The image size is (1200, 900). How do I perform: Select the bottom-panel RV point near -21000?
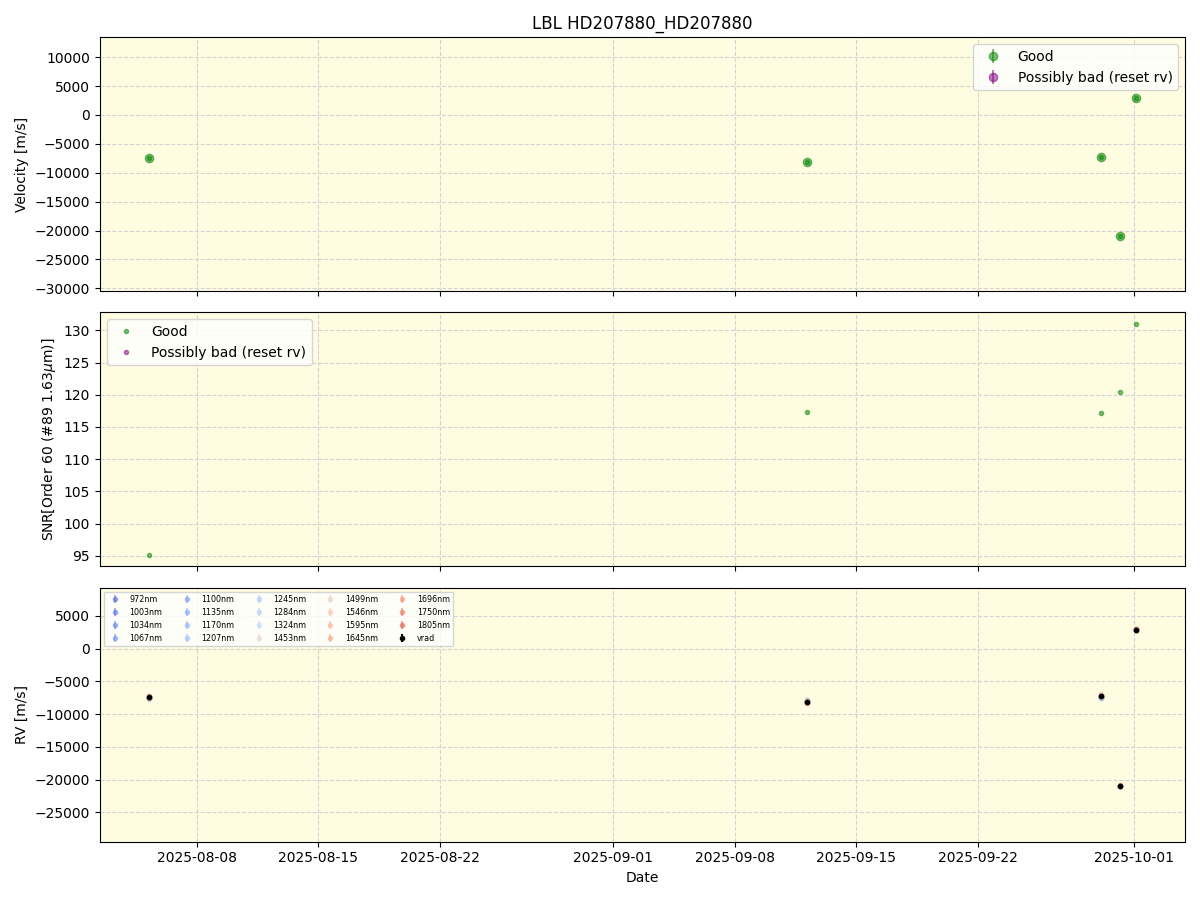pyautogui.click(x=1120, y=786)
